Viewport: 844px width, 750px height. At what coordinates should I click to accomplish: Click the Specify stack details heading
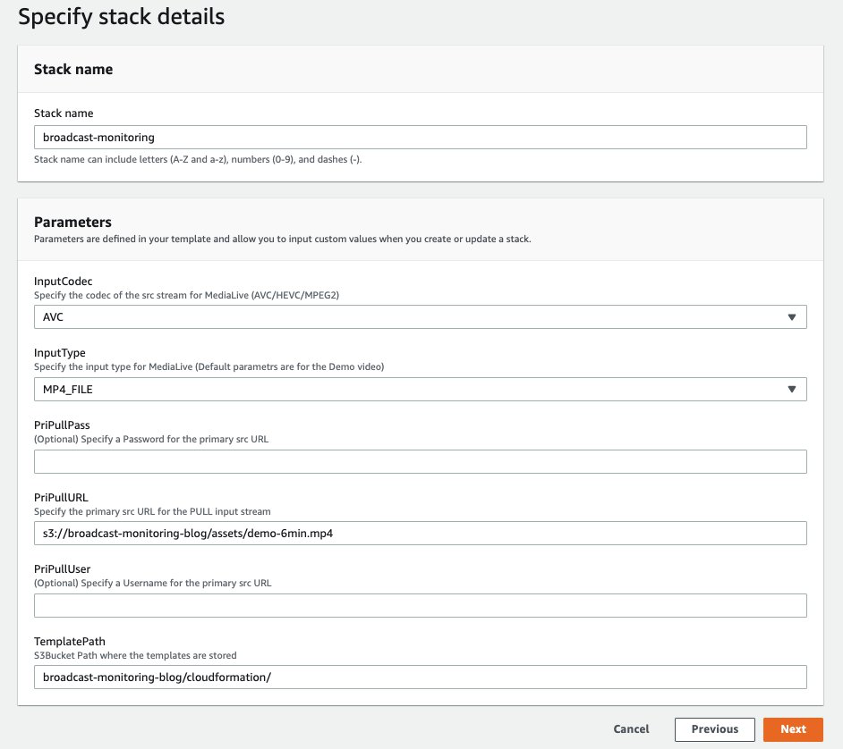coord(120,16)
